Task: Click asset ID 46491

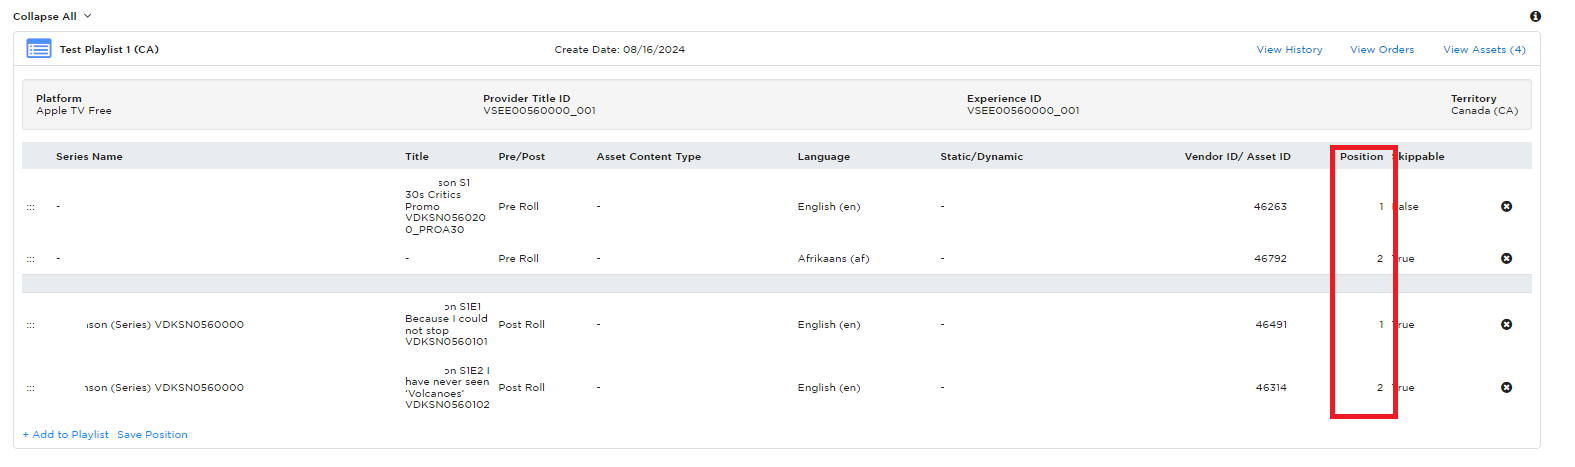Action: pyautogui.click(x=1271, y=325)
